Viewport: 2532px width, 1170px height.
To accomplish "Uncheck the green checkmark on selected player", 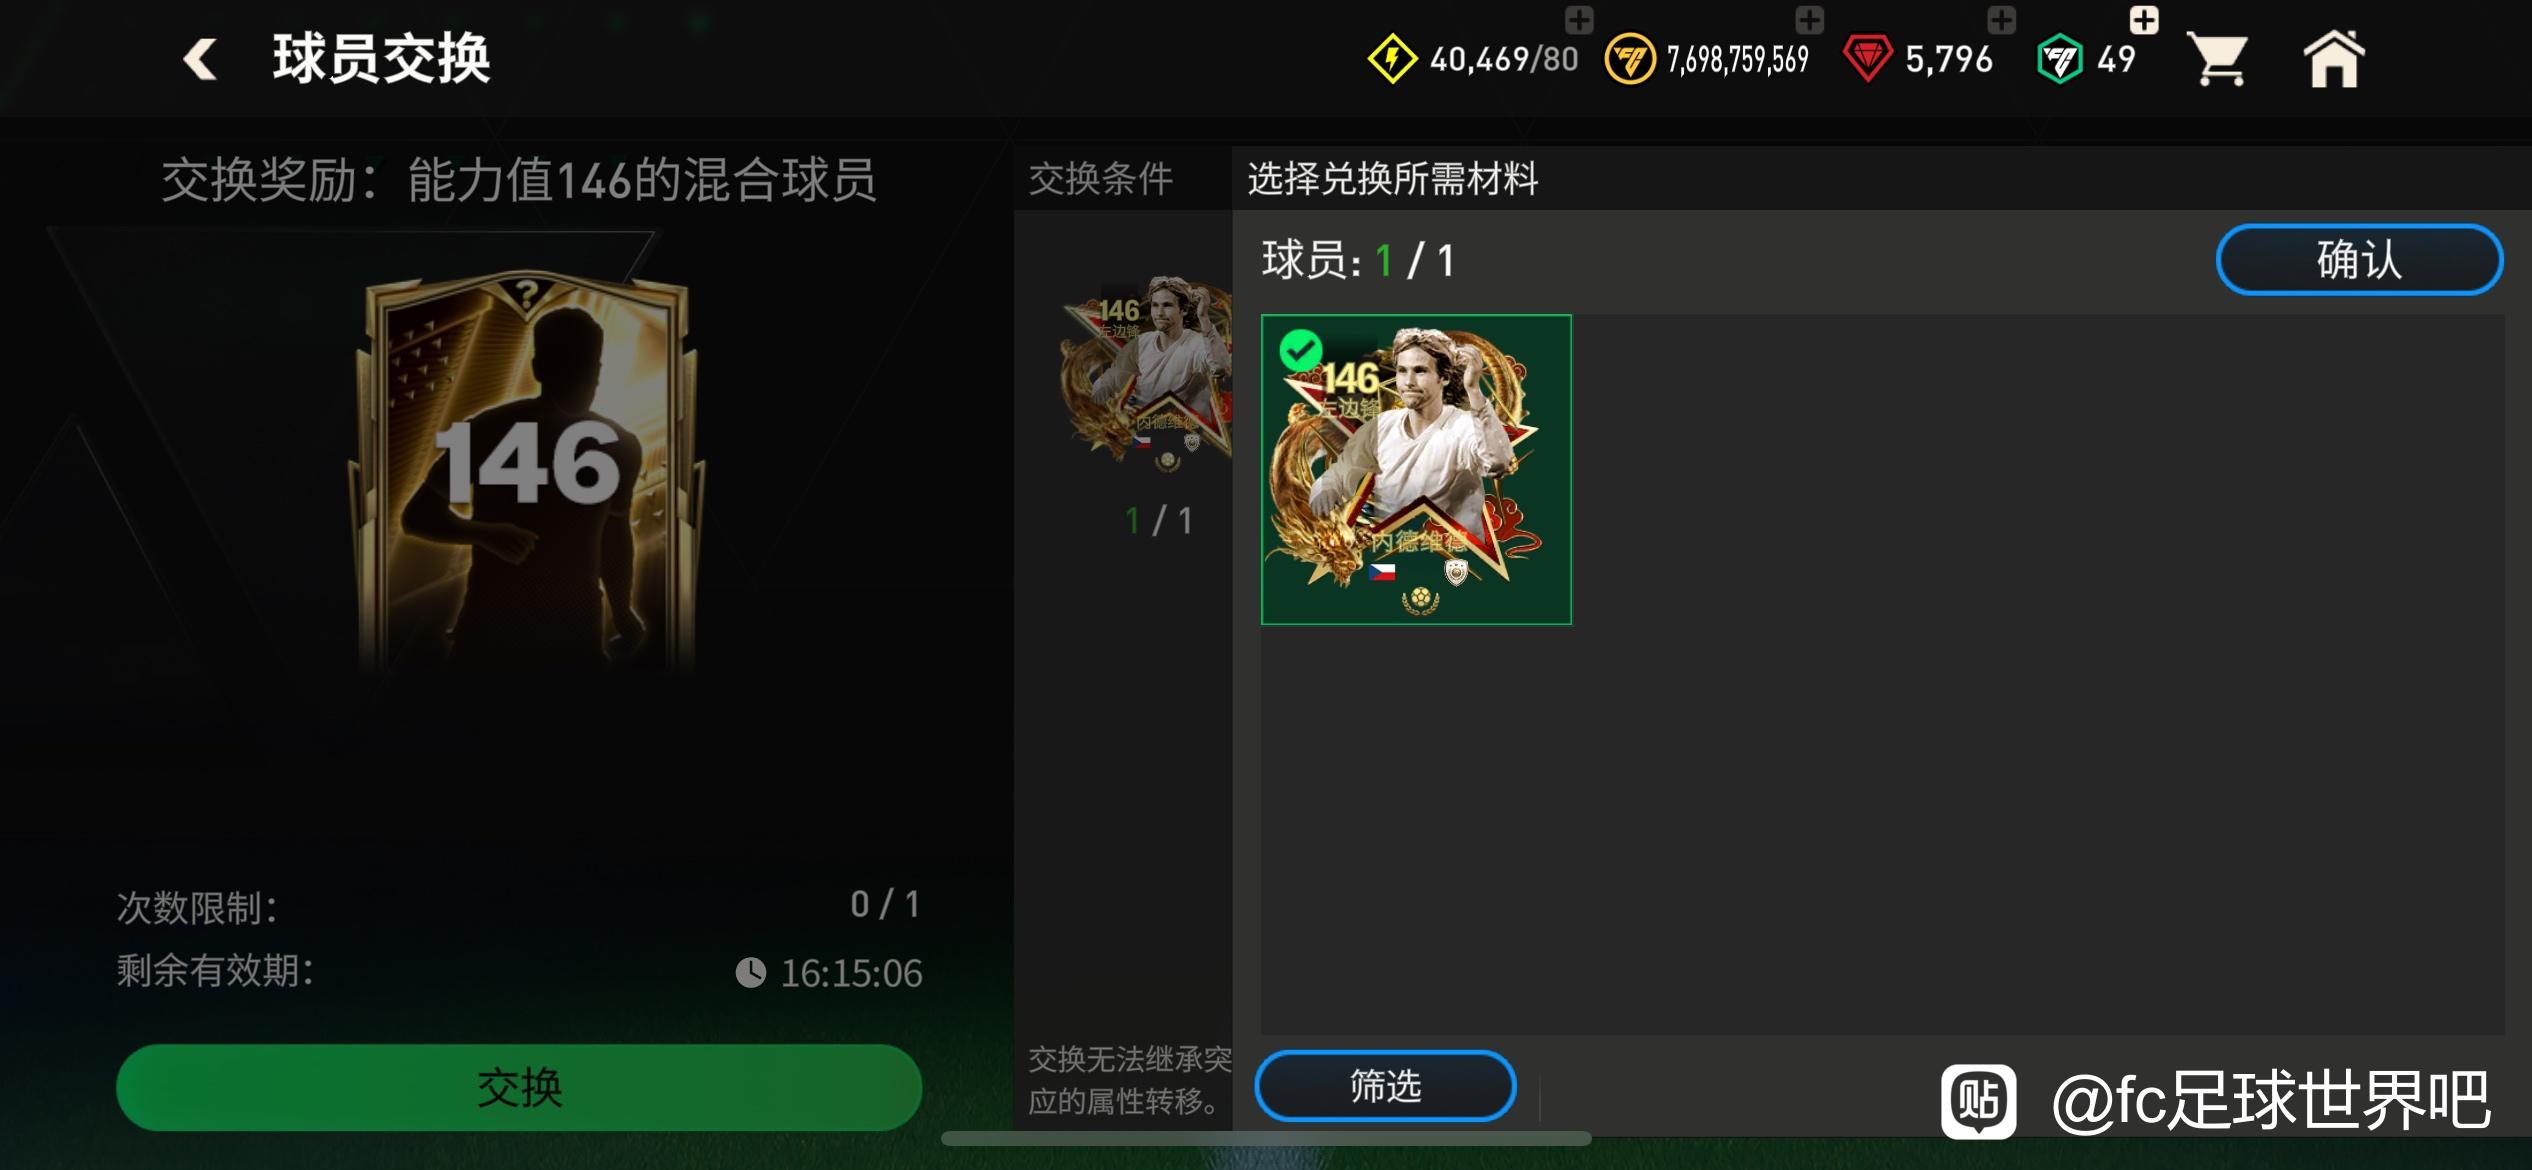I will coord(1301,351).
